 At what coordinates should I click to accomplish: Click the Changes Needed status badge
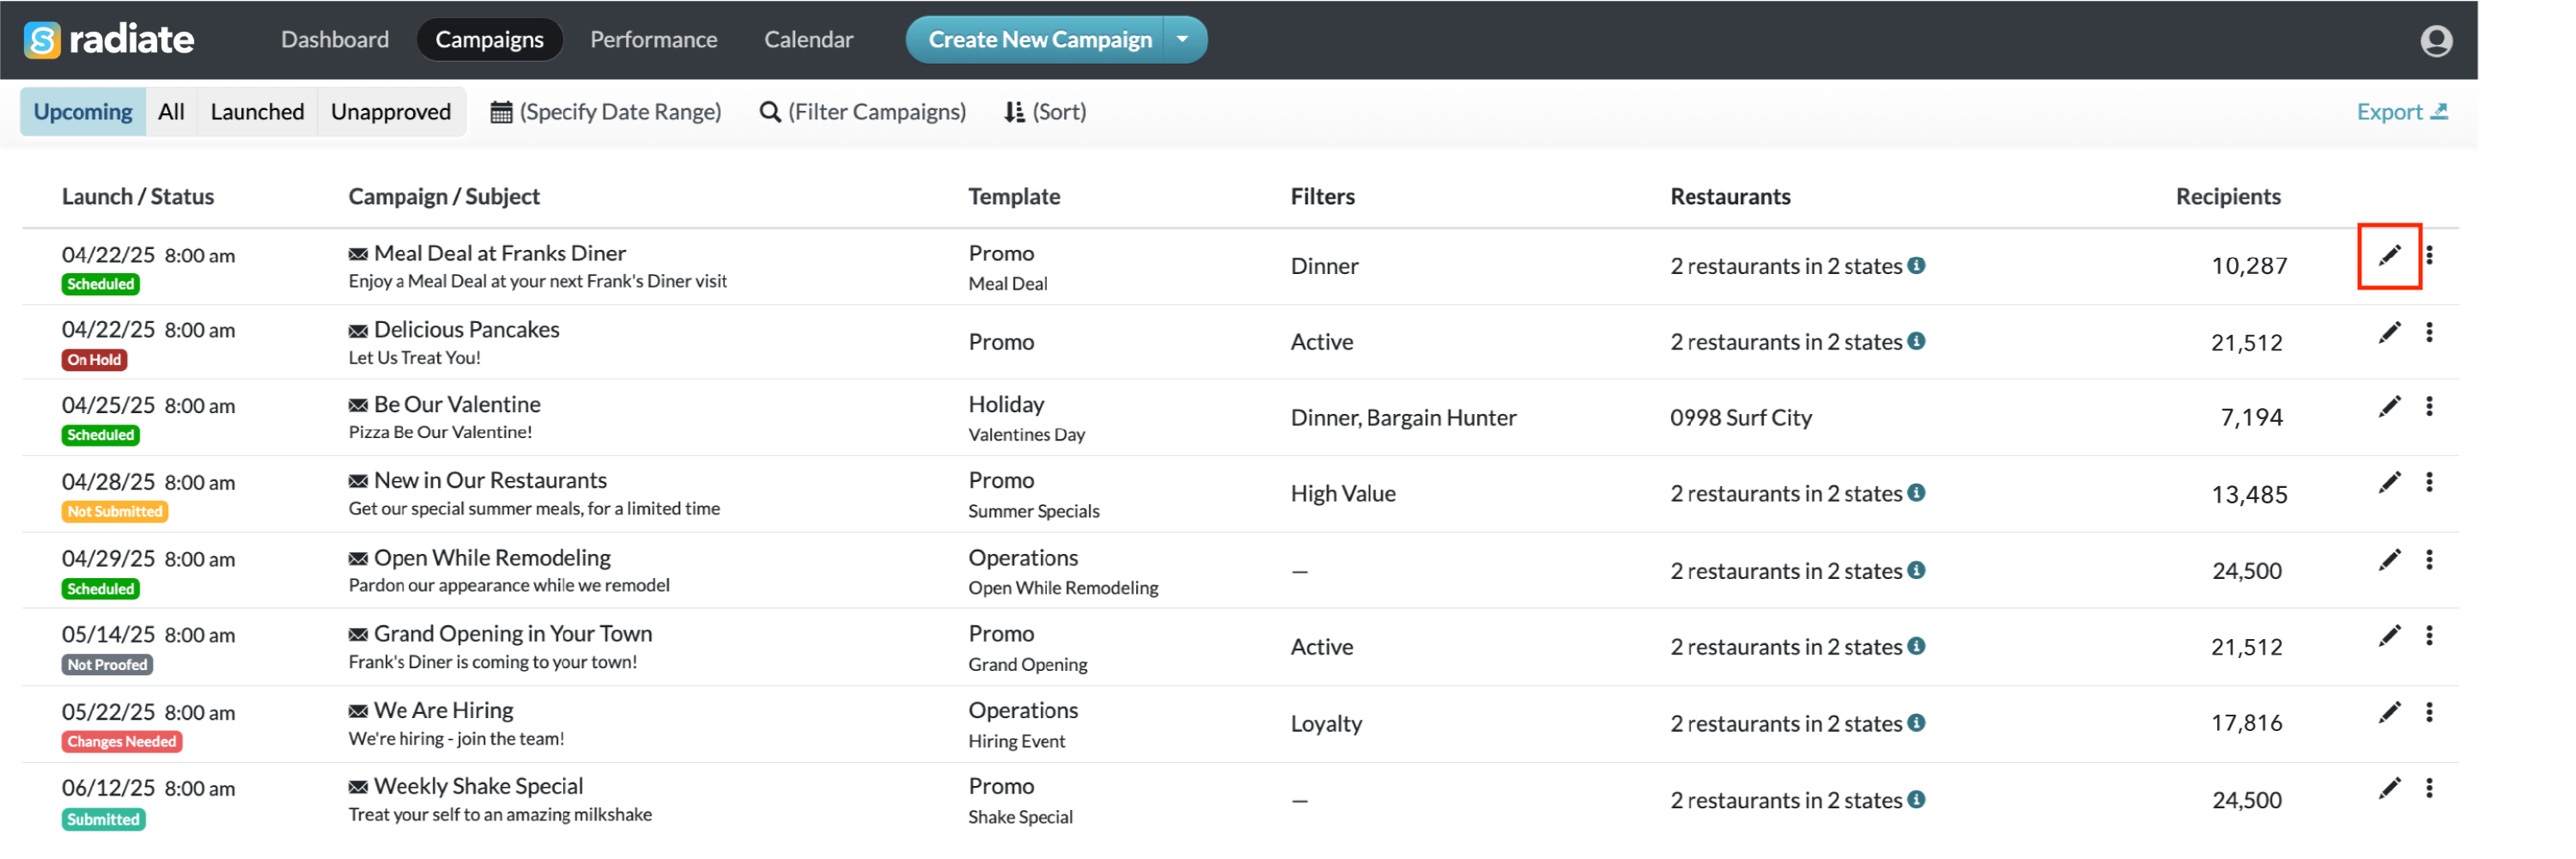point(122,742)
